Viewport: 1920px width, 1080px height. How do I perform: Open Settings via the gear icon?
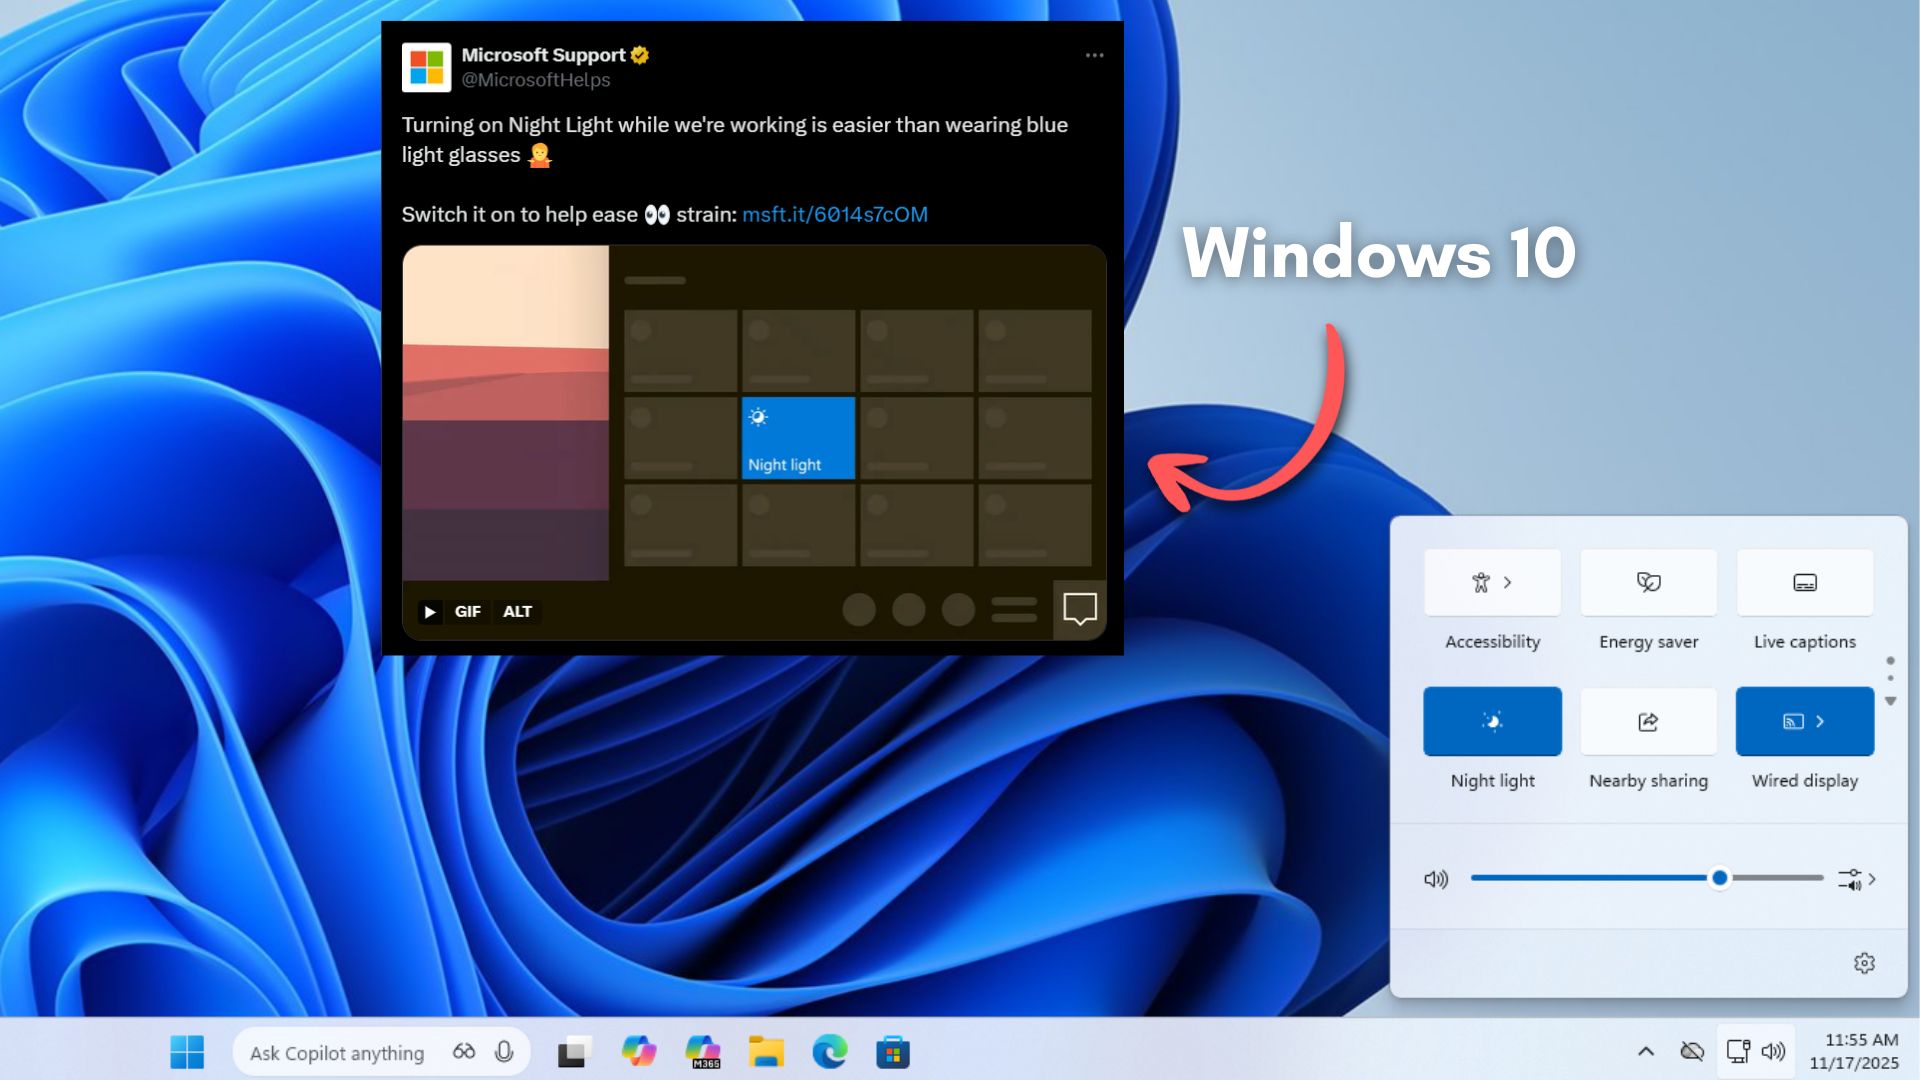[x=1865, y=963]
